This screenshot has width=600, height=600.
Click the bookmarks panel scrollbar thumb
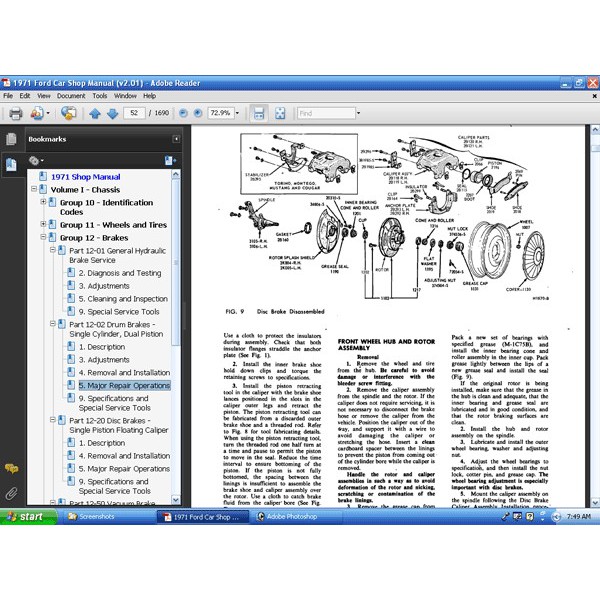tap(176, 262)
